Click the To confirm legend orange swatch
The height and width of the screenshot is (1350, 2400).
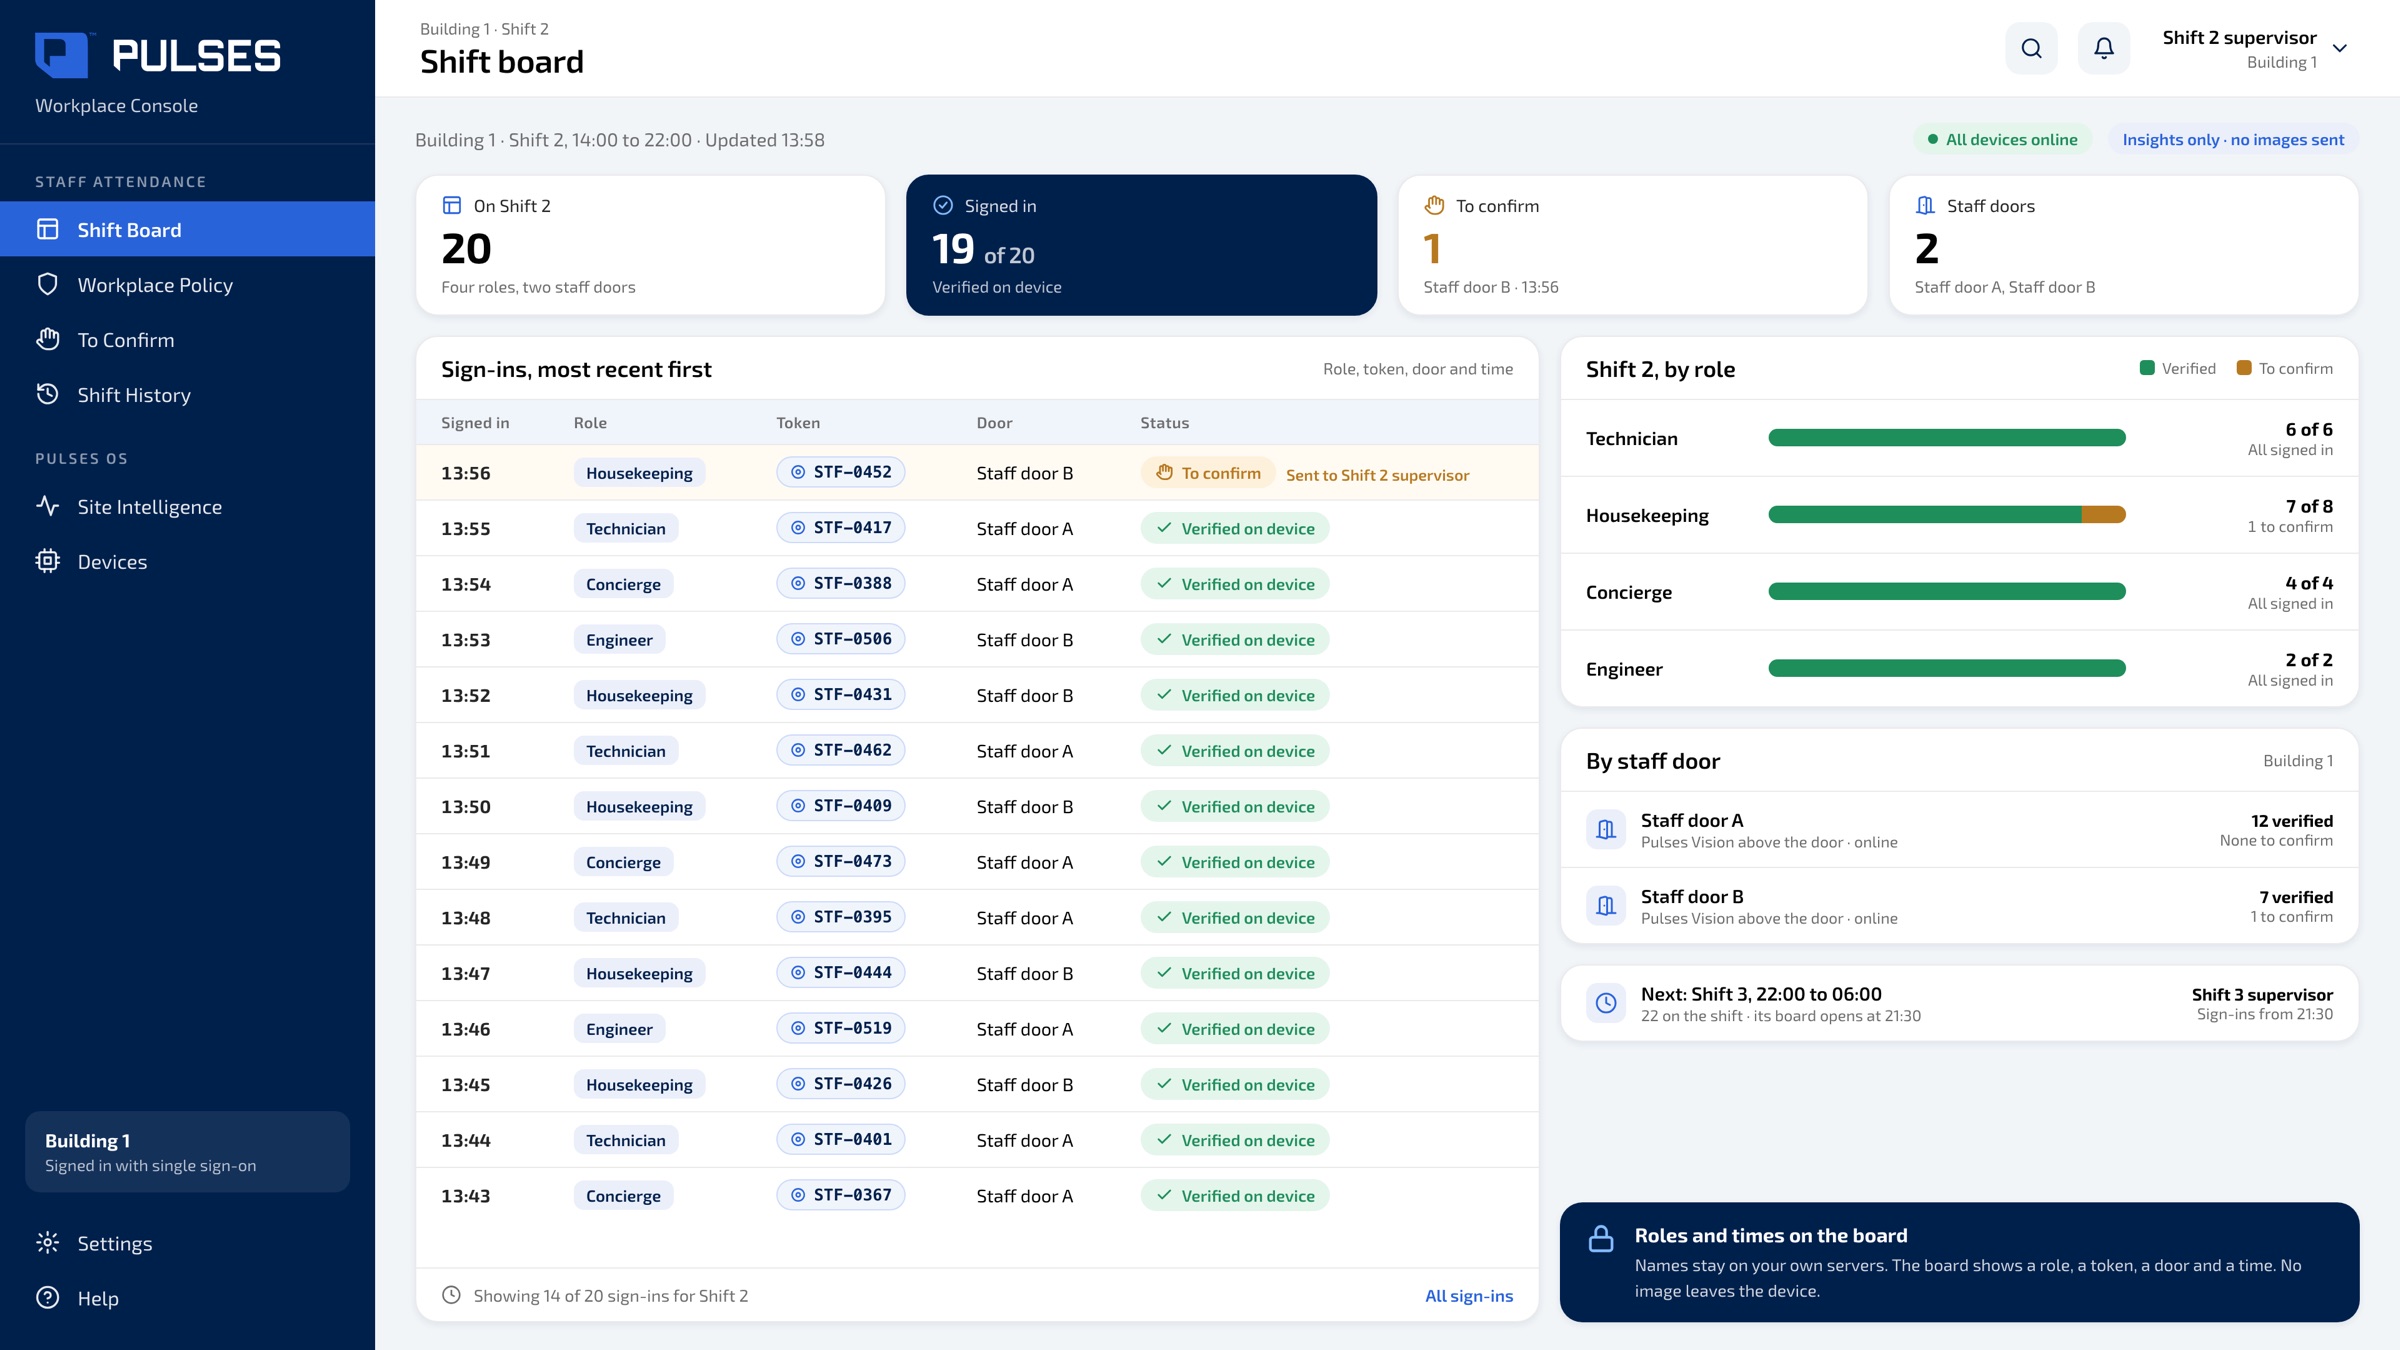click(2243, 368)
